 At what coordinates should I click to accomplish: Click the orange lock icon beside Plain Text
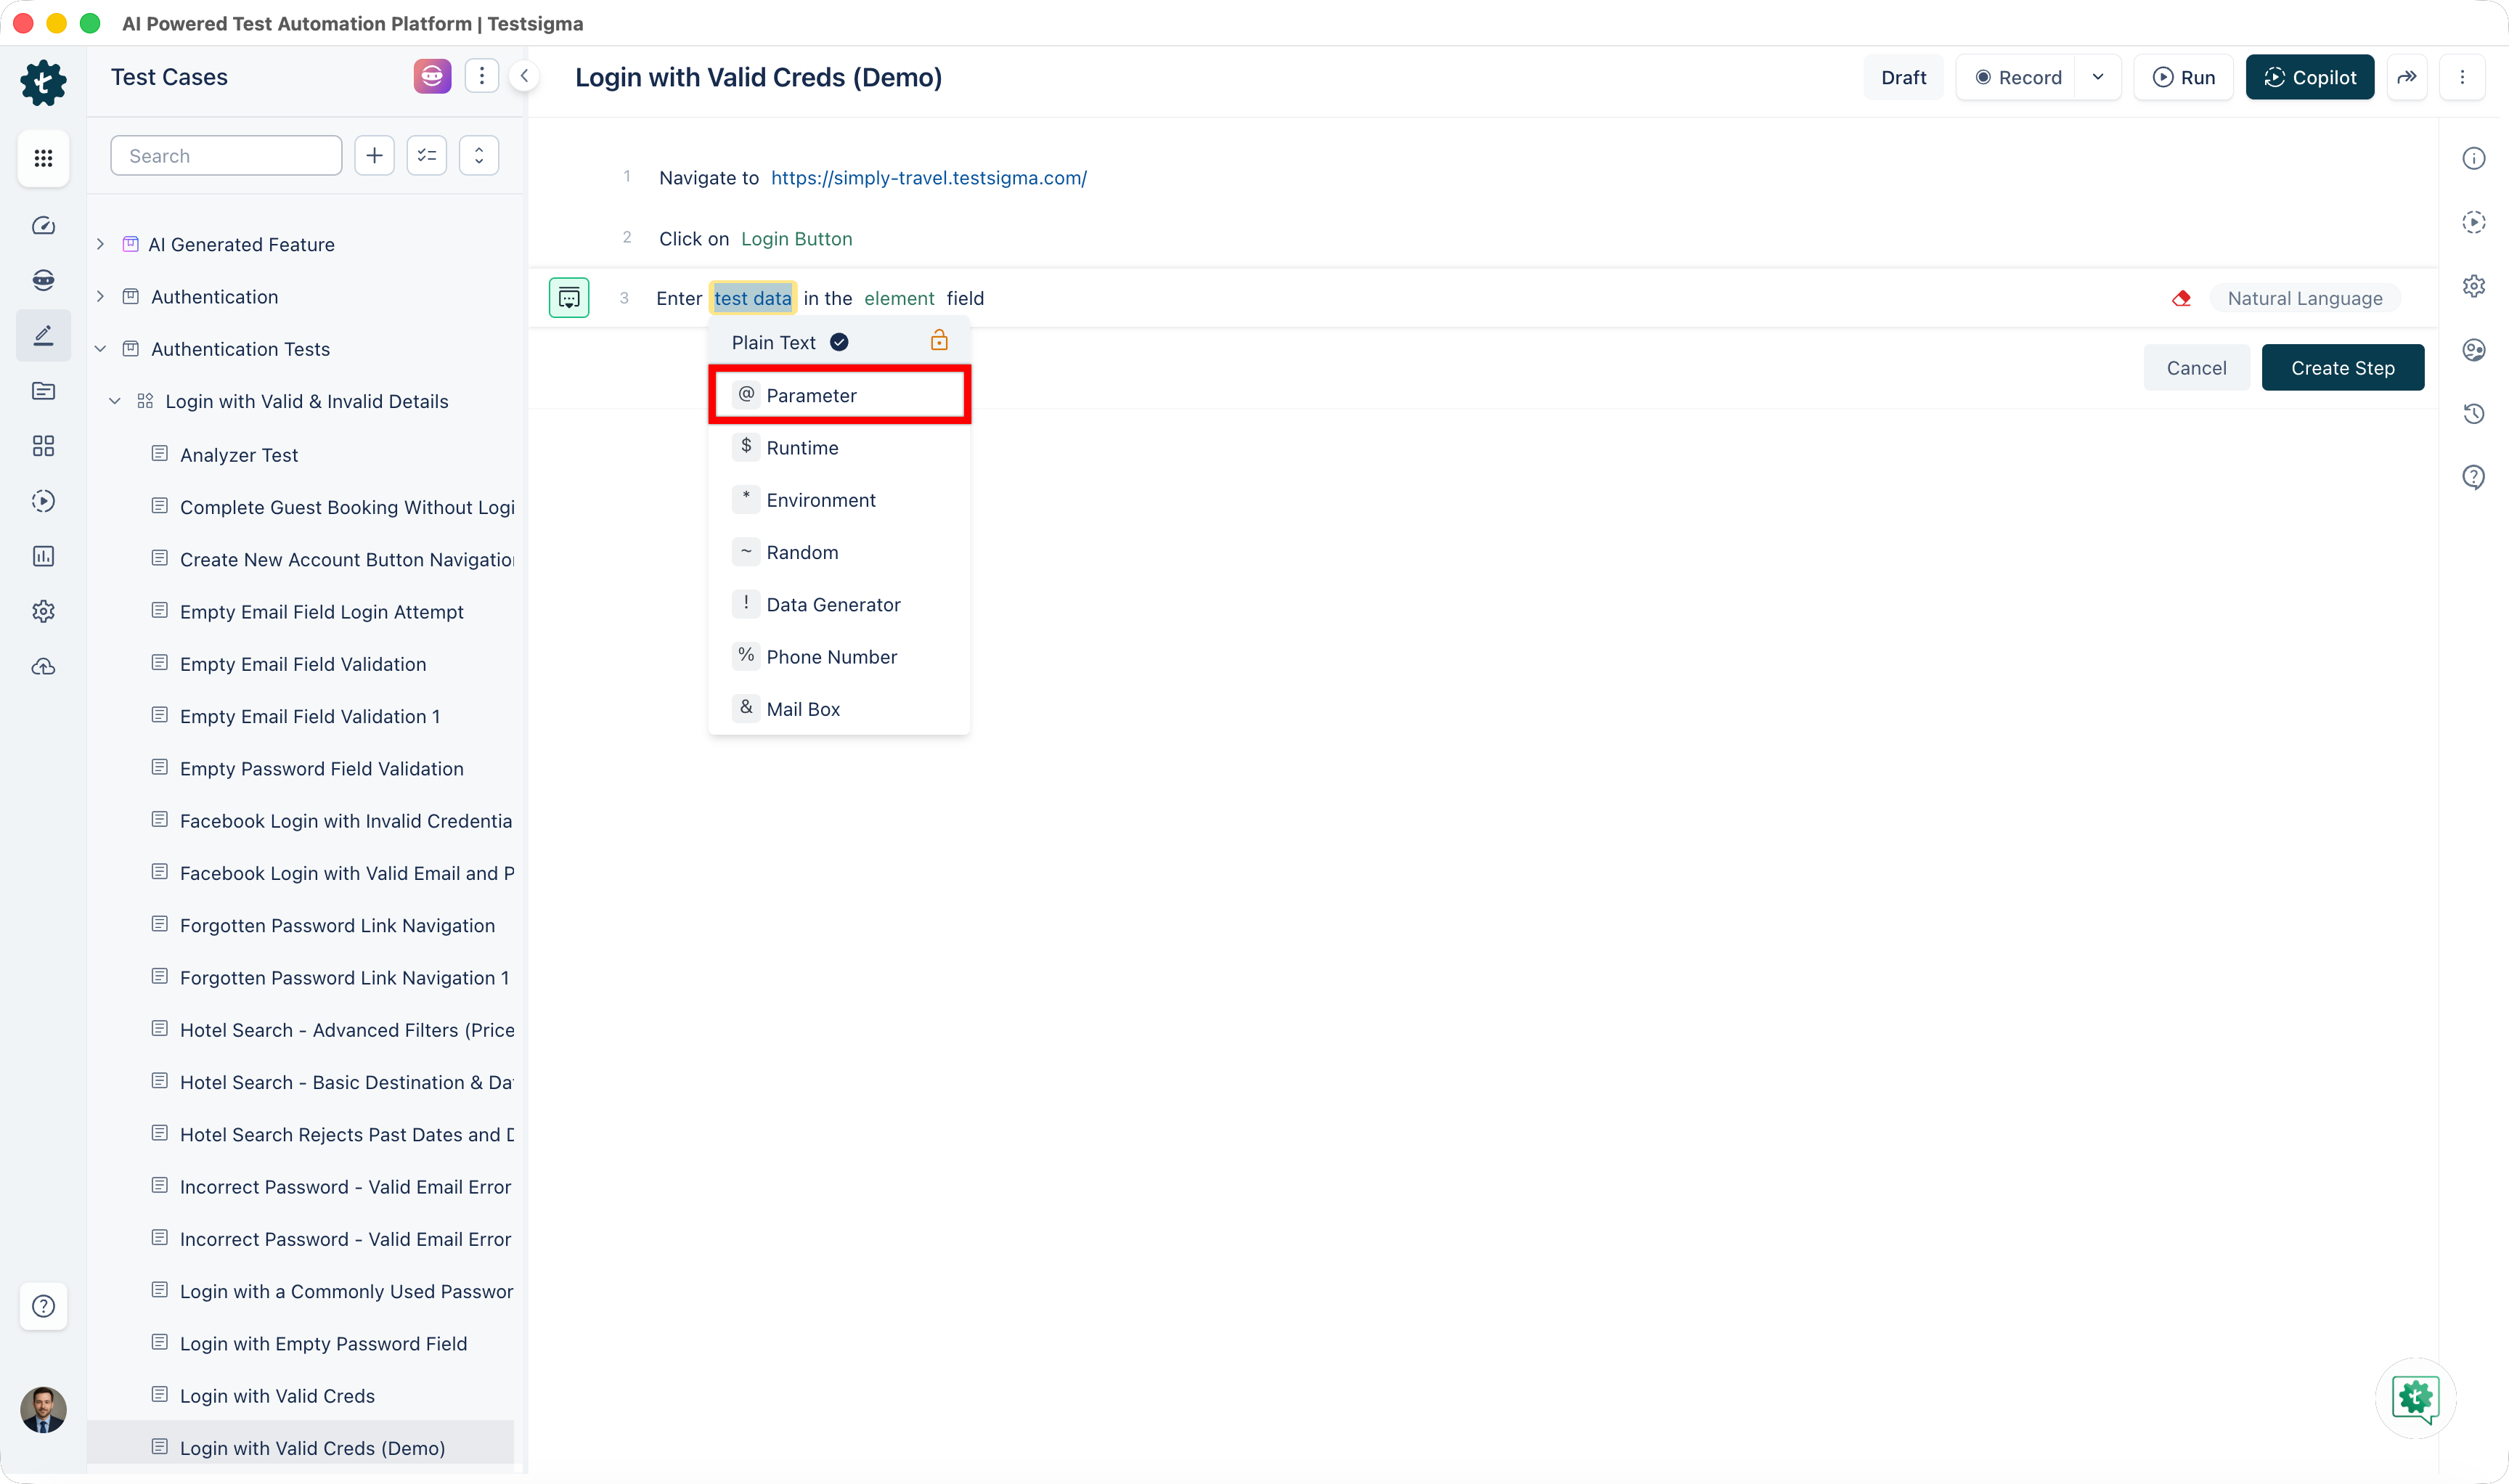(939, 341)
